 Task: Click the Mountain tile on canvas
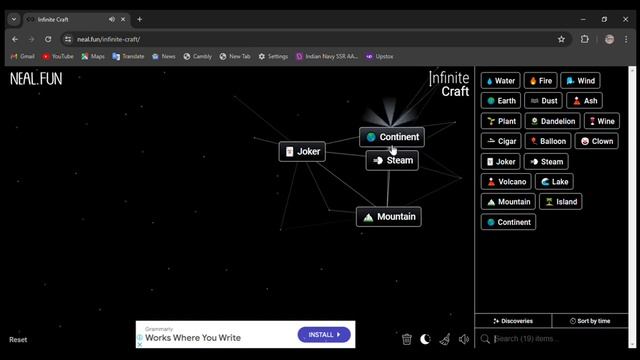[389, 217]
